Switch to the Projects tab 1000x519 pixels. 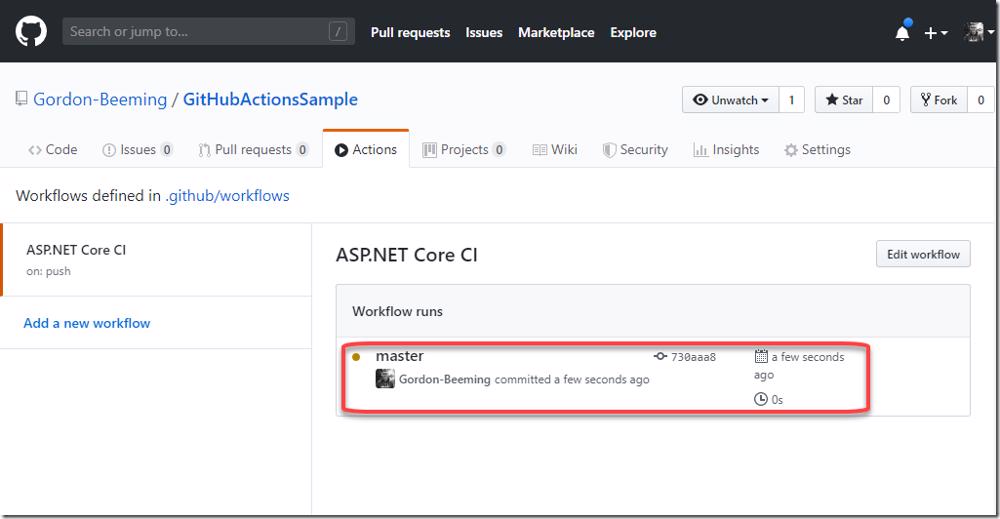[x=464, y=149]
